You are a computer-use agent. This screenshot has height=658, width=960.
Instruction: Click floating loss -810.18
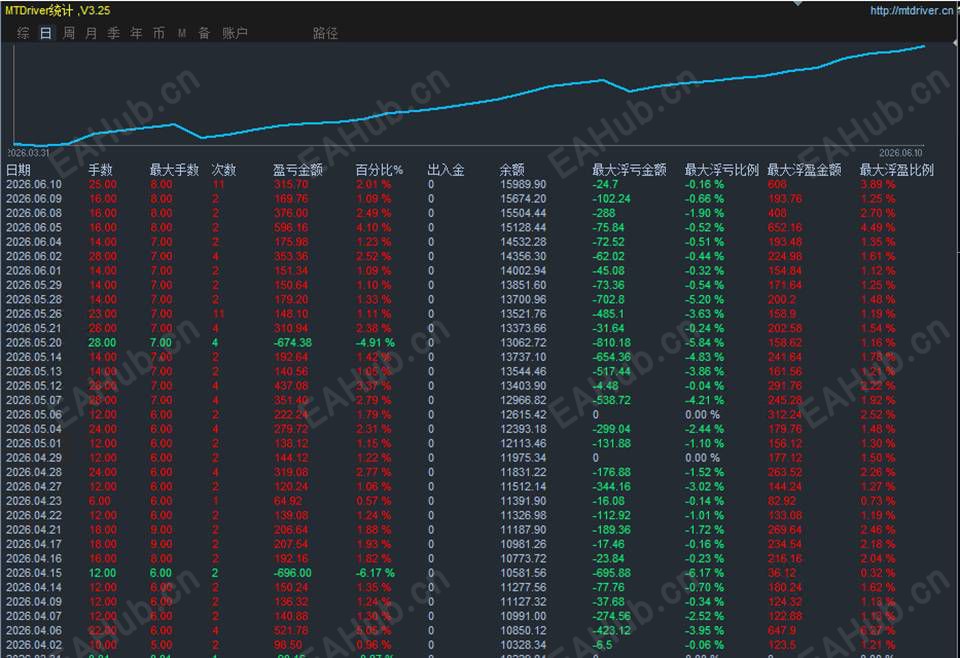click(612, 343)
